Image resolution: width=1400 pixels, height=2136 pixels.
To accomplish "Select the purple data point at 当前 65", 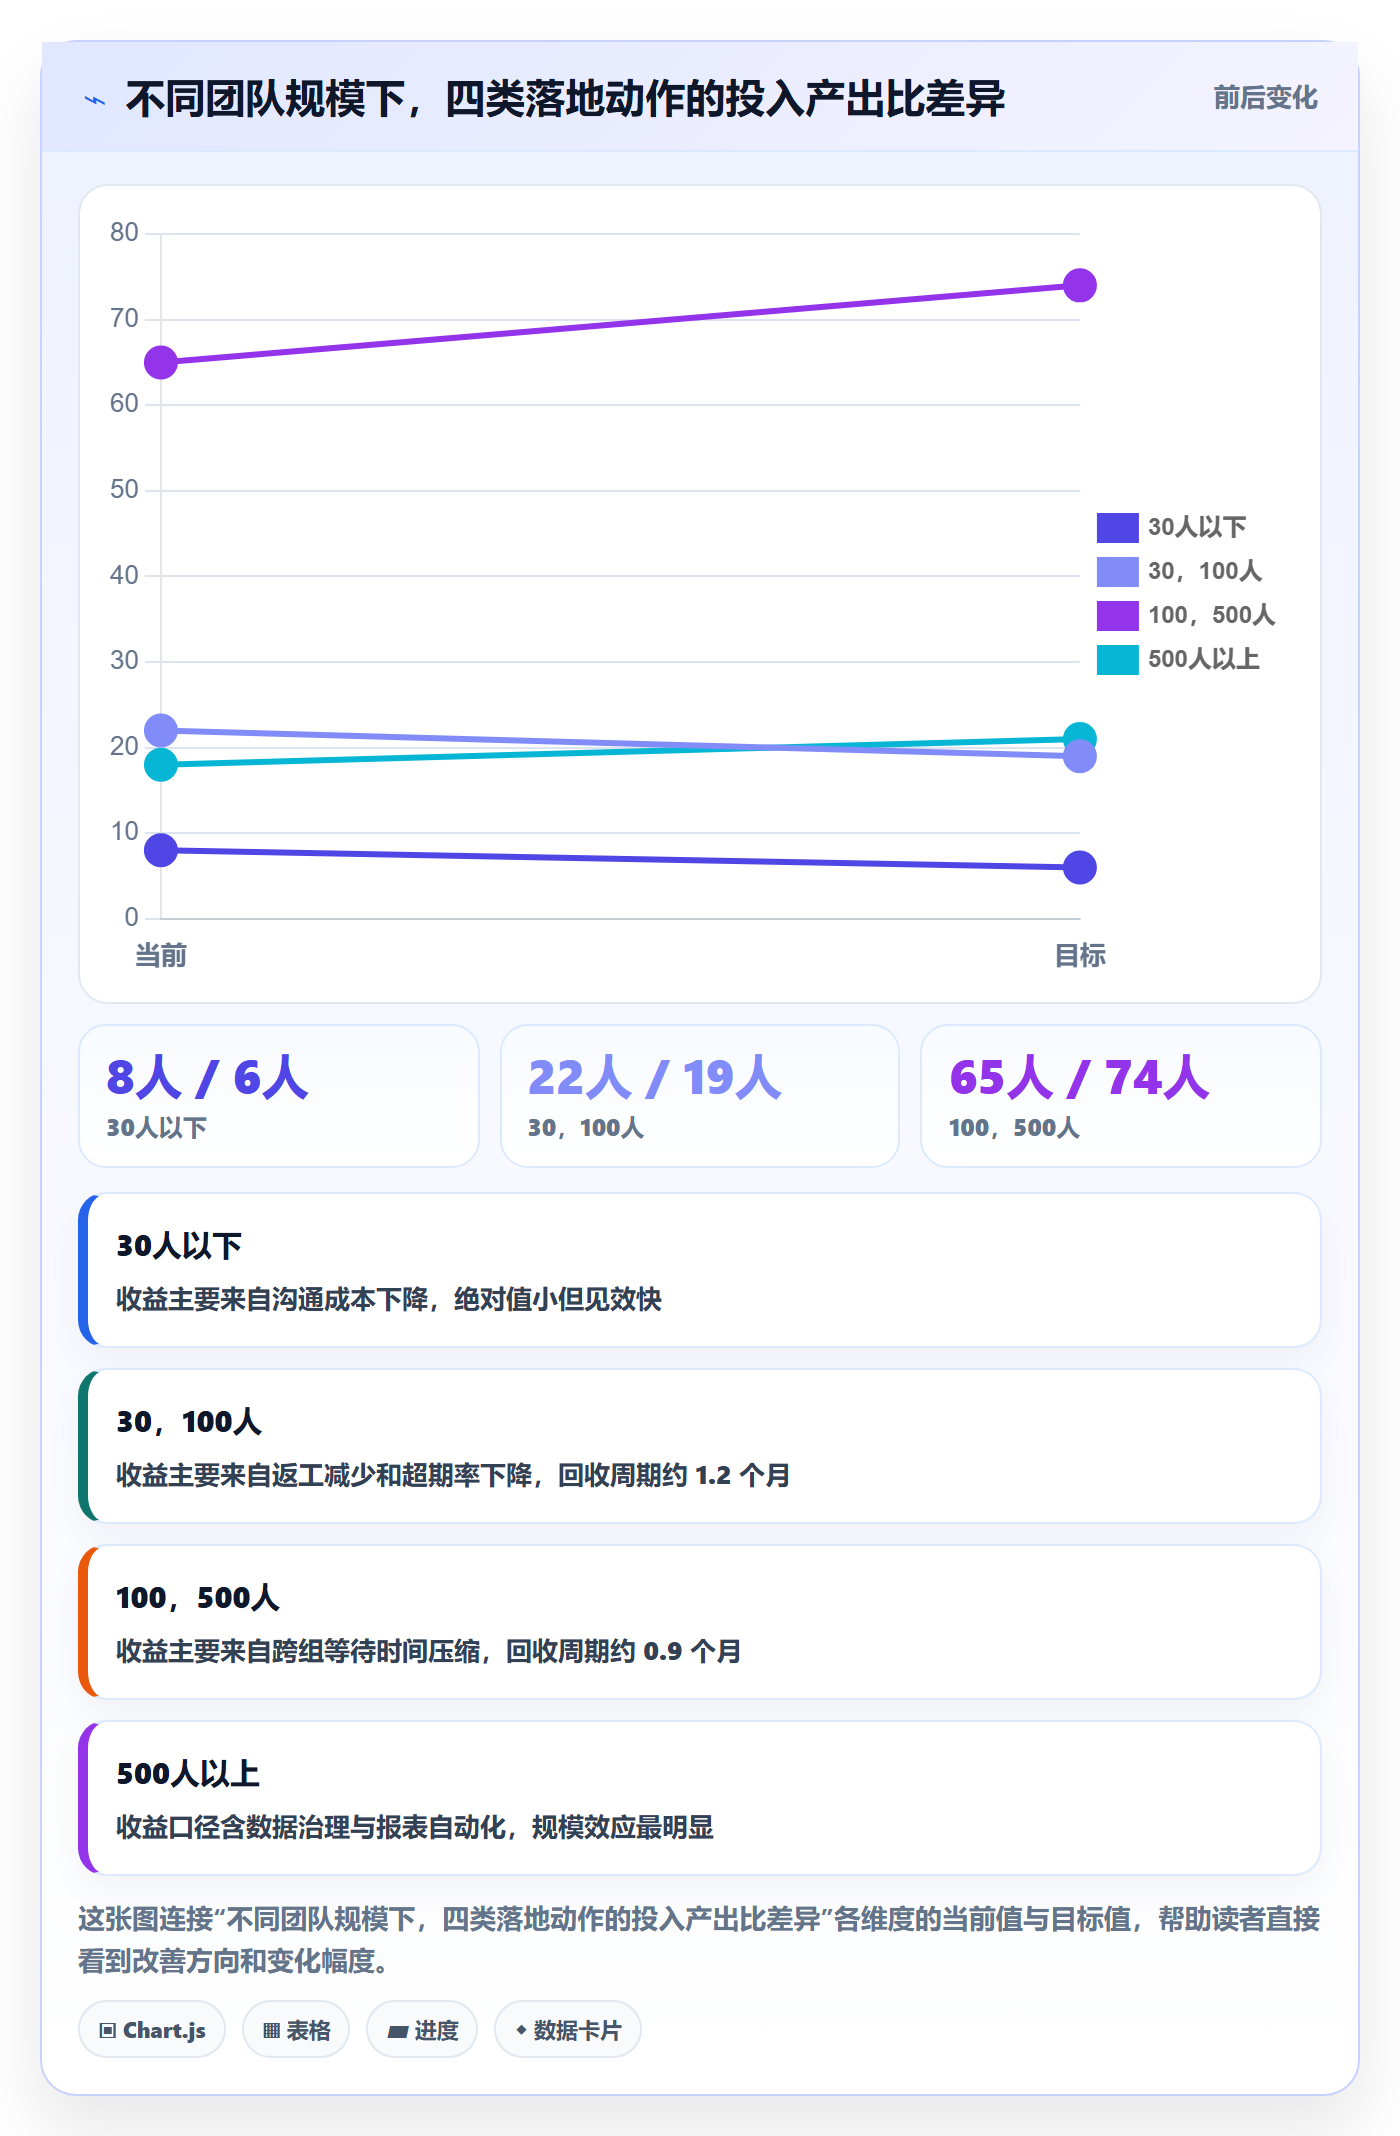I will tap(161, 362).
